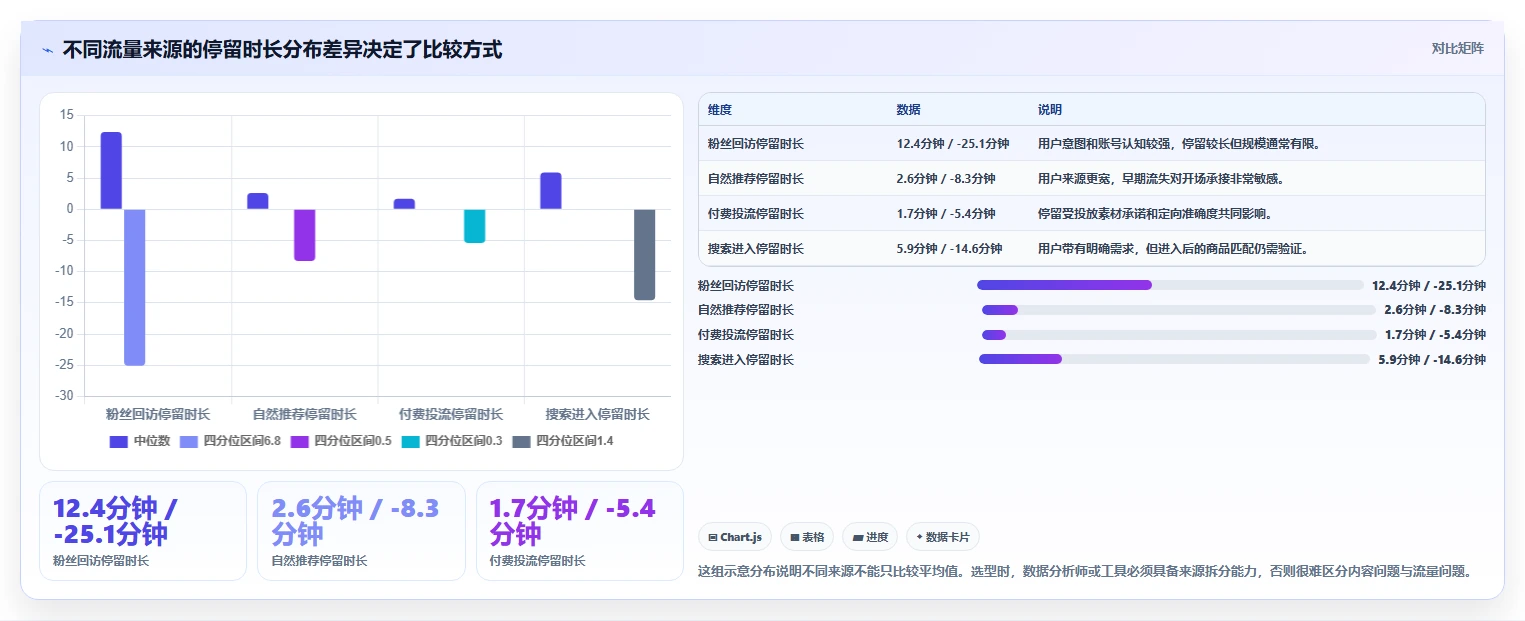The height and width of the screenshot is (621, 1525).
Task: Click the description starting 用户来源更宽
Action: click(1161, 179)
